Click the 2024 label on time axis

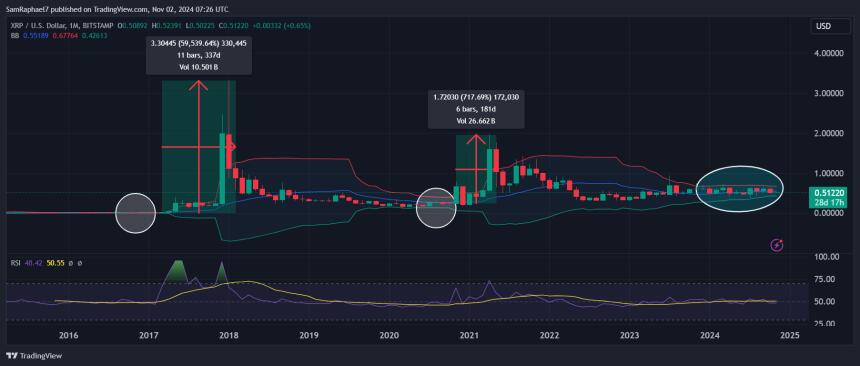(710, 335)
